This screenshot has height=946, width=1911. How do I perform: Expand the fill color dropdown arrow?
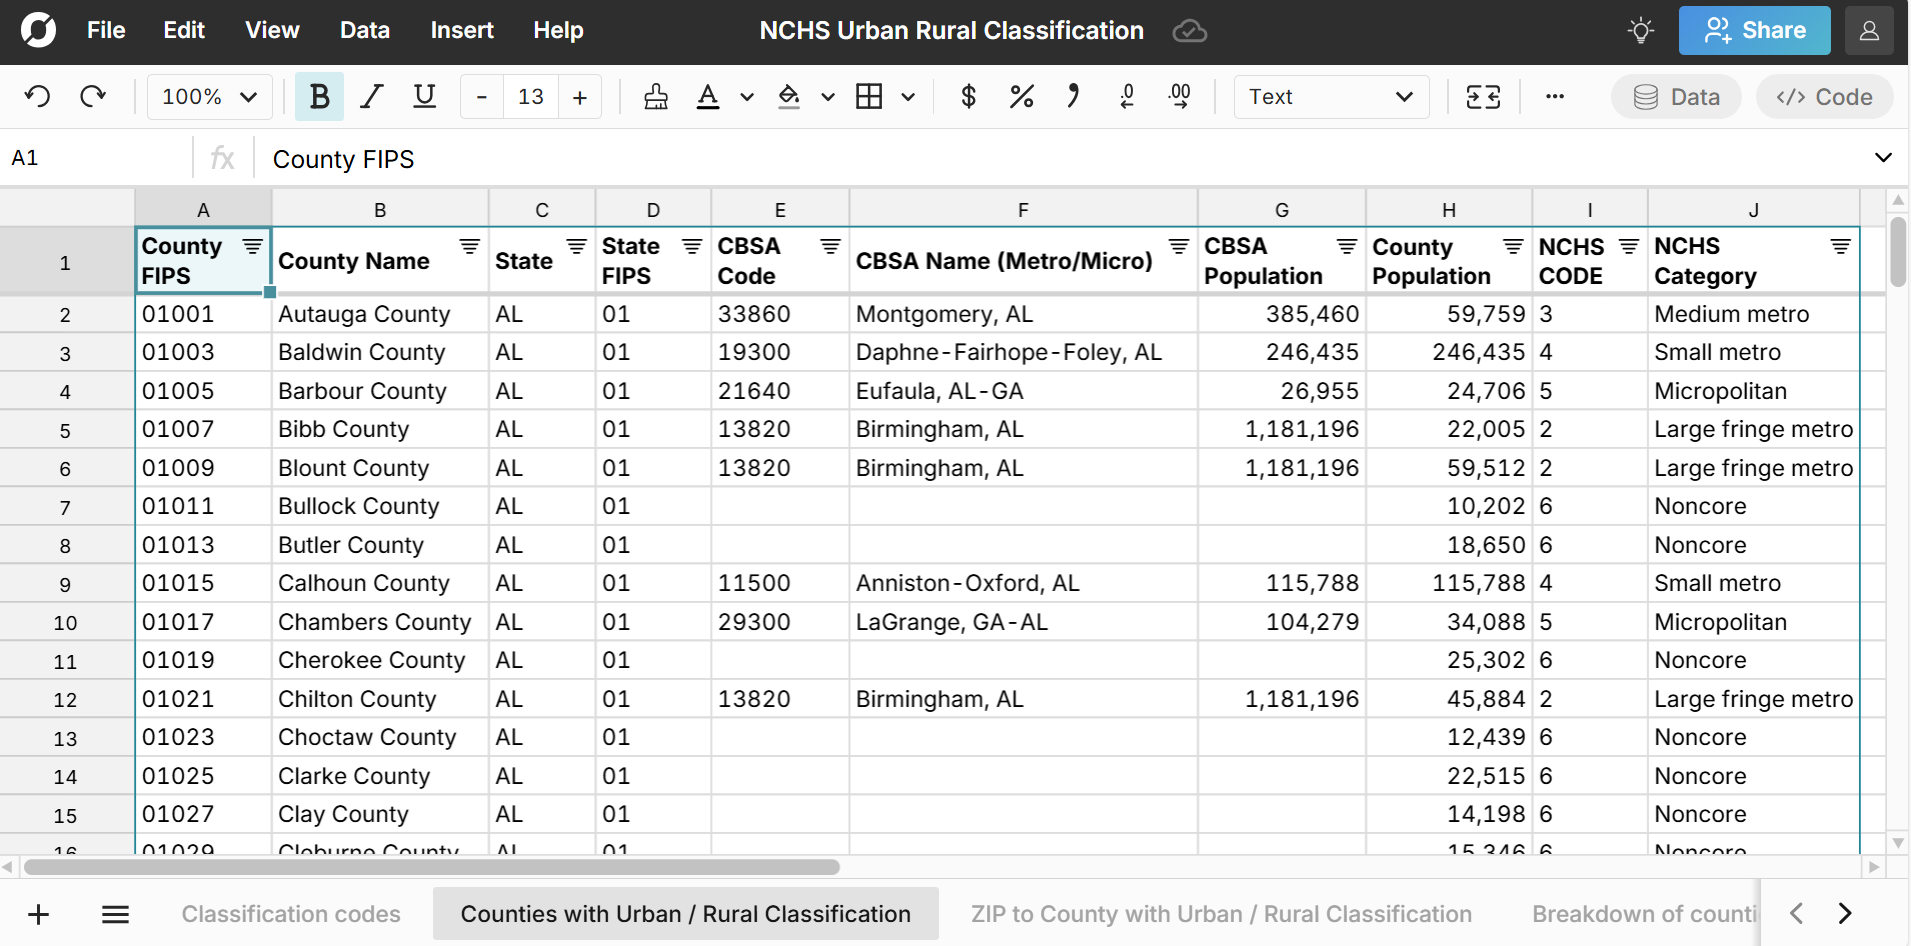[827, 96]
